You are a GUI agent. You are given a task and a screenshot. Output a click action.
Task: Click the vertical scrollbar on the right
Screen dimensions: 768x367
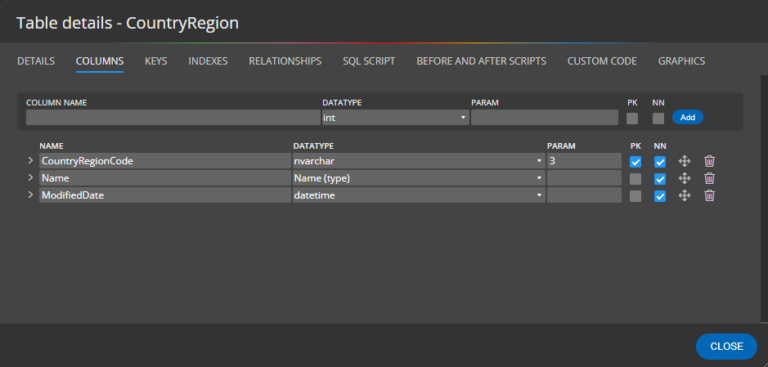coord(764,198)
